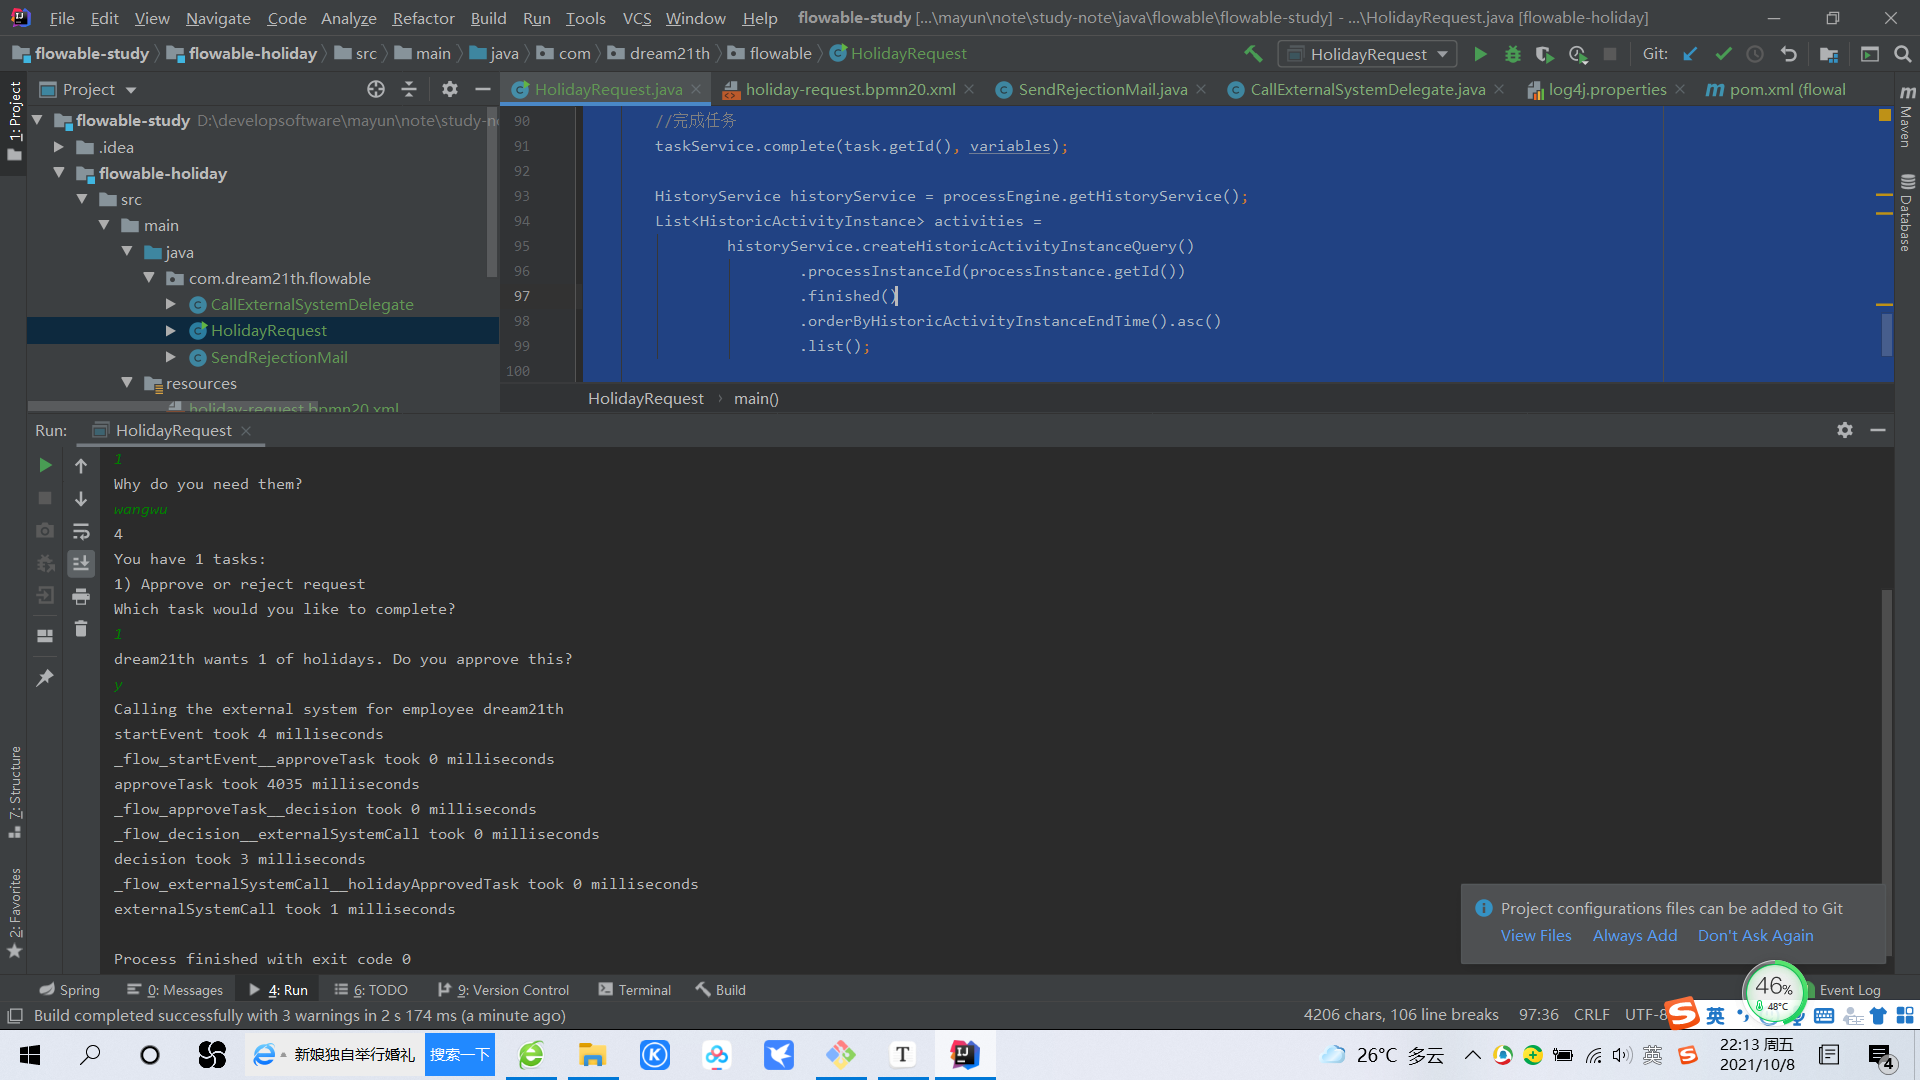This screenshot has height=1080, width=1920.
Task: Start debugging with the bug icon
Action: (1512, 54)
